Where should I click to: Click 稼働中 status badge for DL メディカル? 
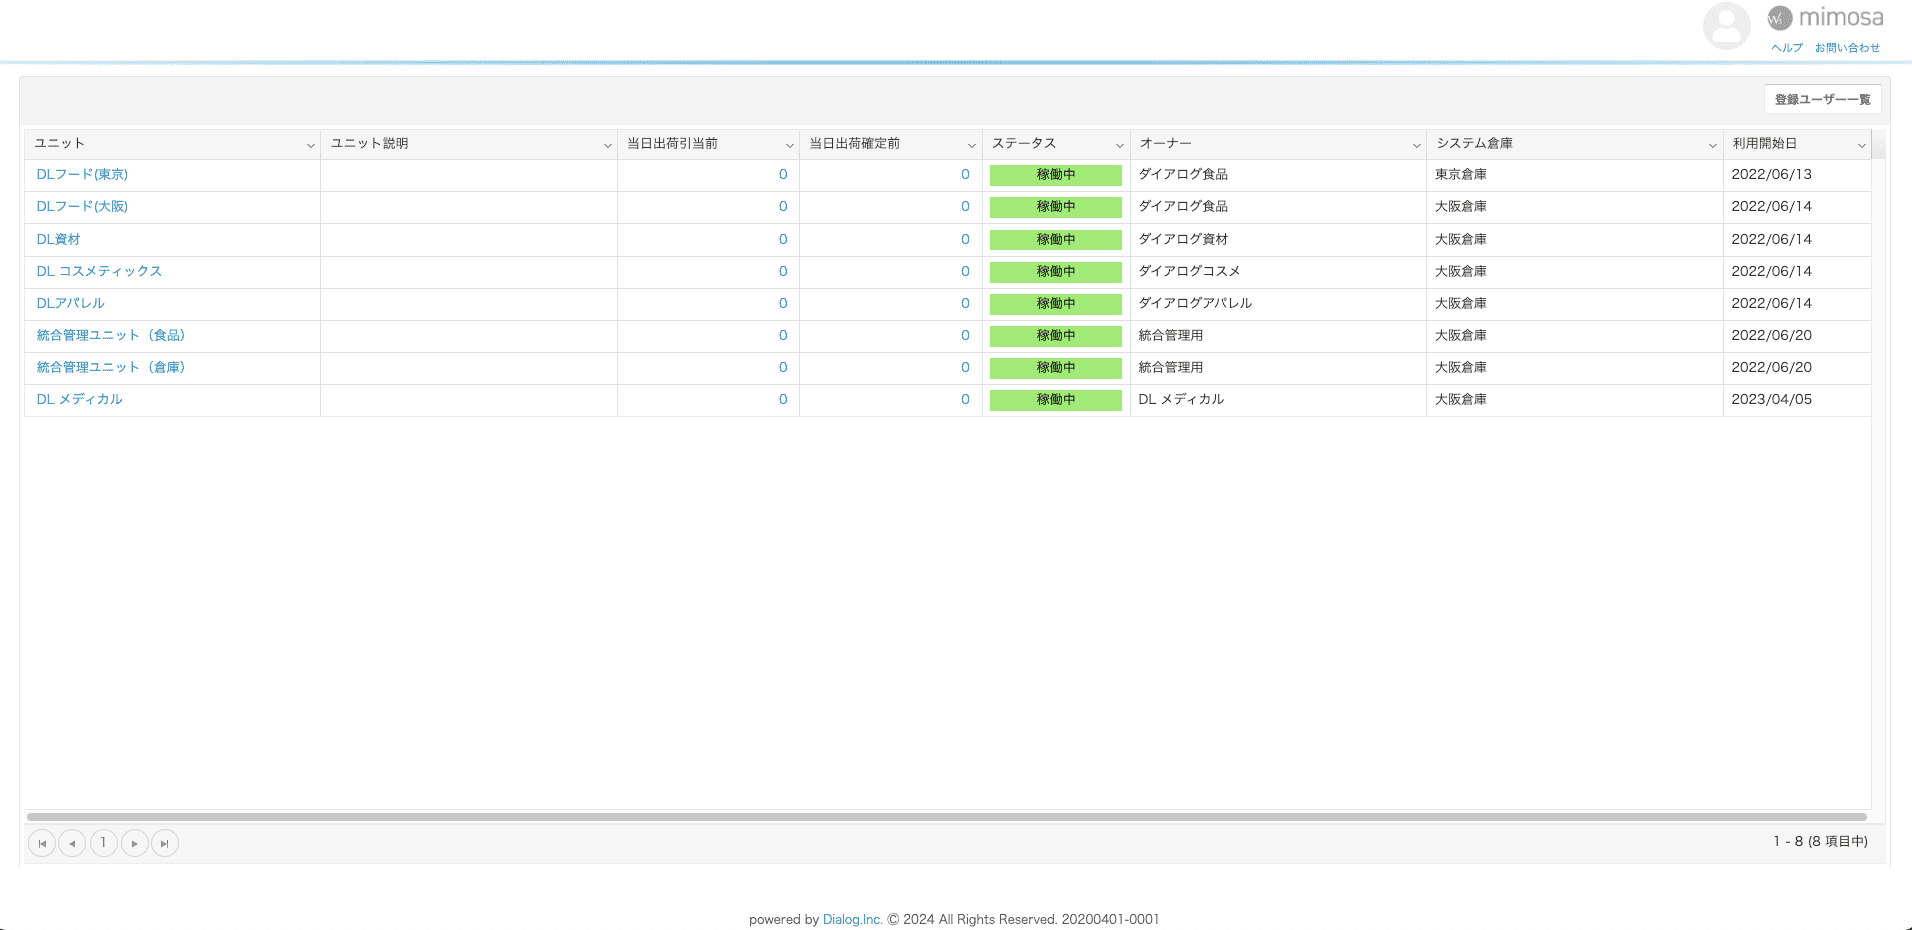pos(1056,400)
